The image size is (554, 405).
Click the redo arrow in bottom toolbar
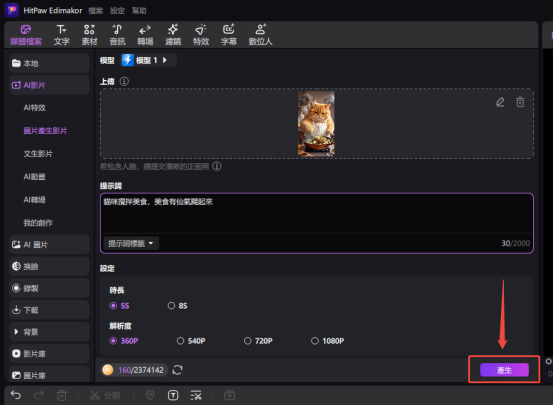(39, 395)
